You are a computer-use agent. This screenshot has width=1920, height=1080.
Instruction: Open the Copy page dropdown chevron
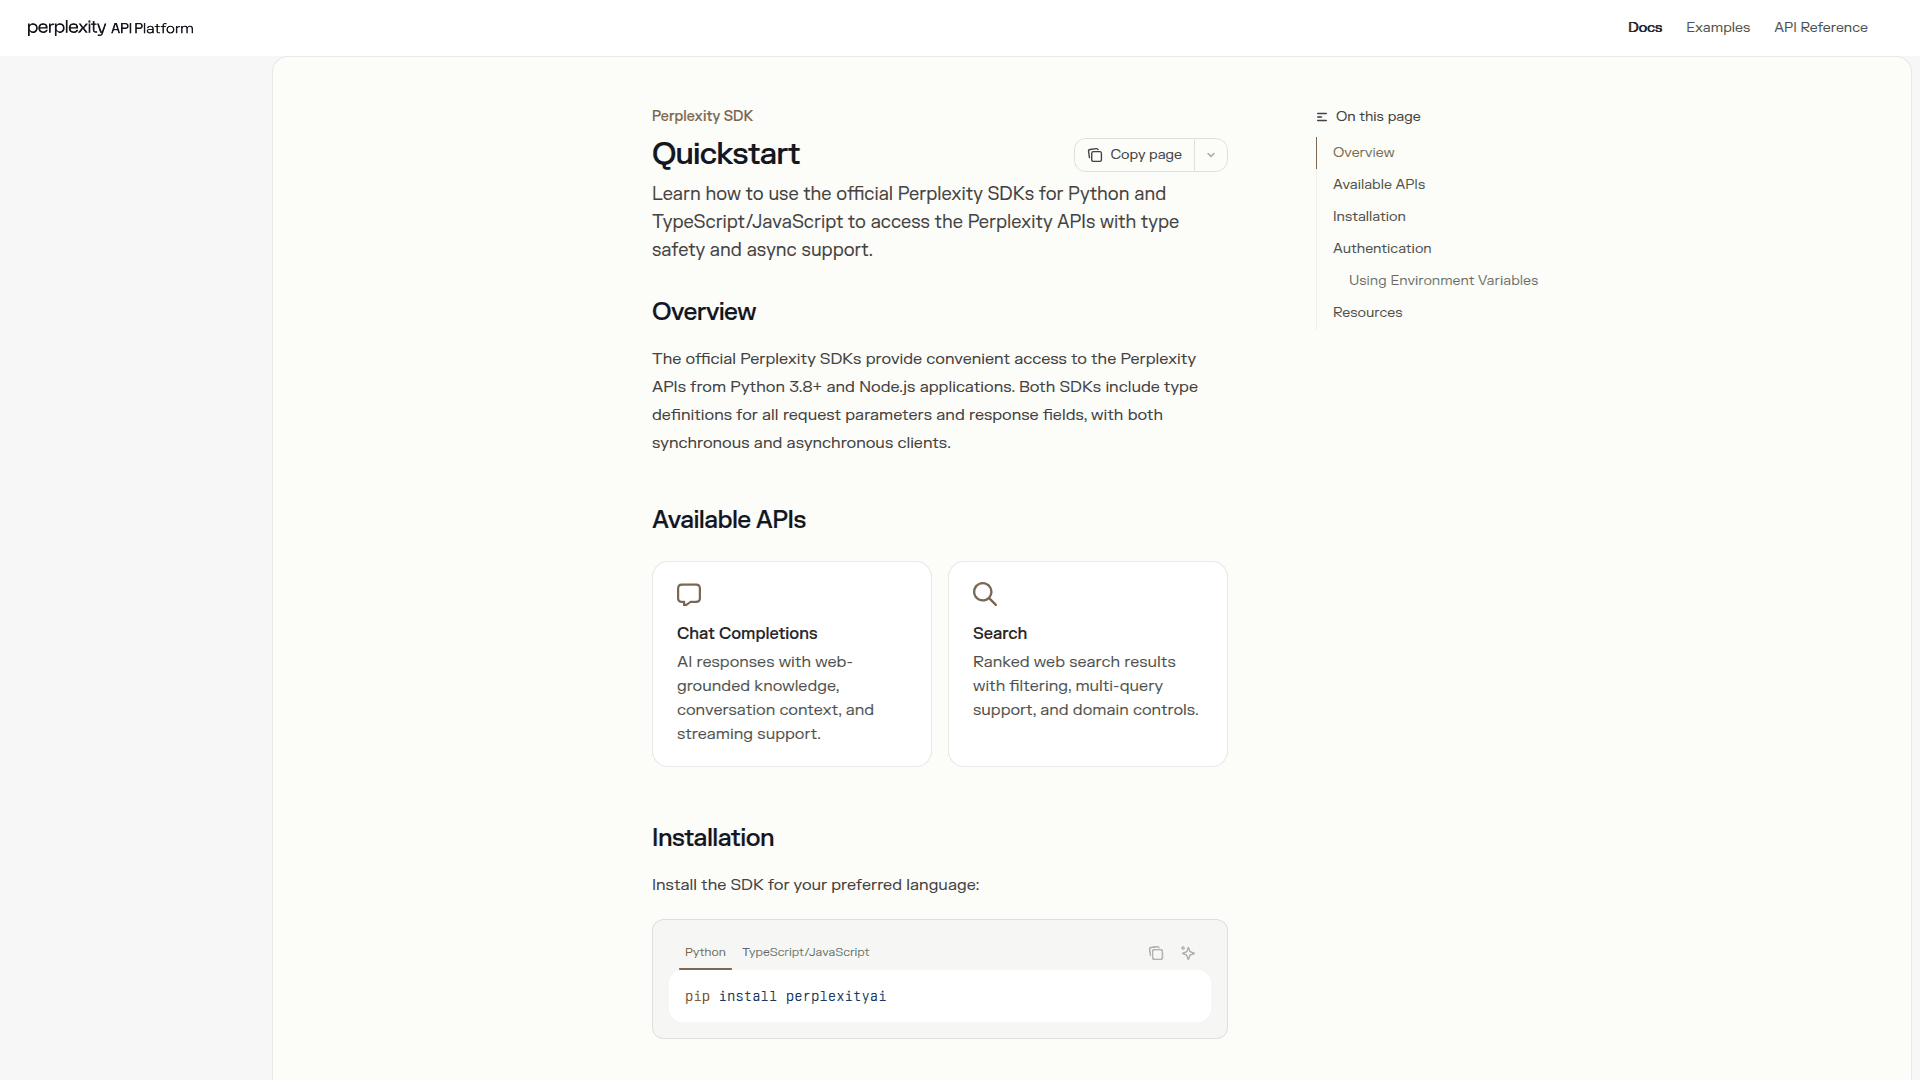tap(1211, 155)
